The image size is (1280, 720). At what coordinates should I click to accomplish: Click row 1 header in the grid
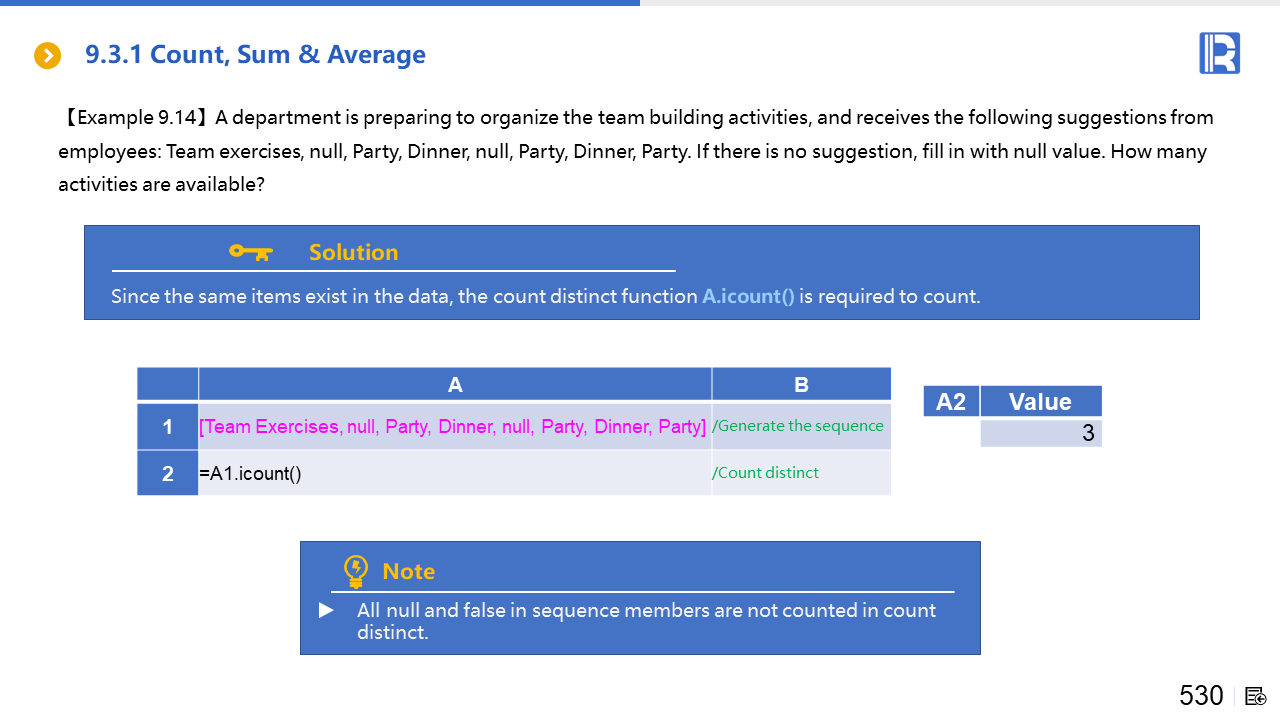[167, 427]
